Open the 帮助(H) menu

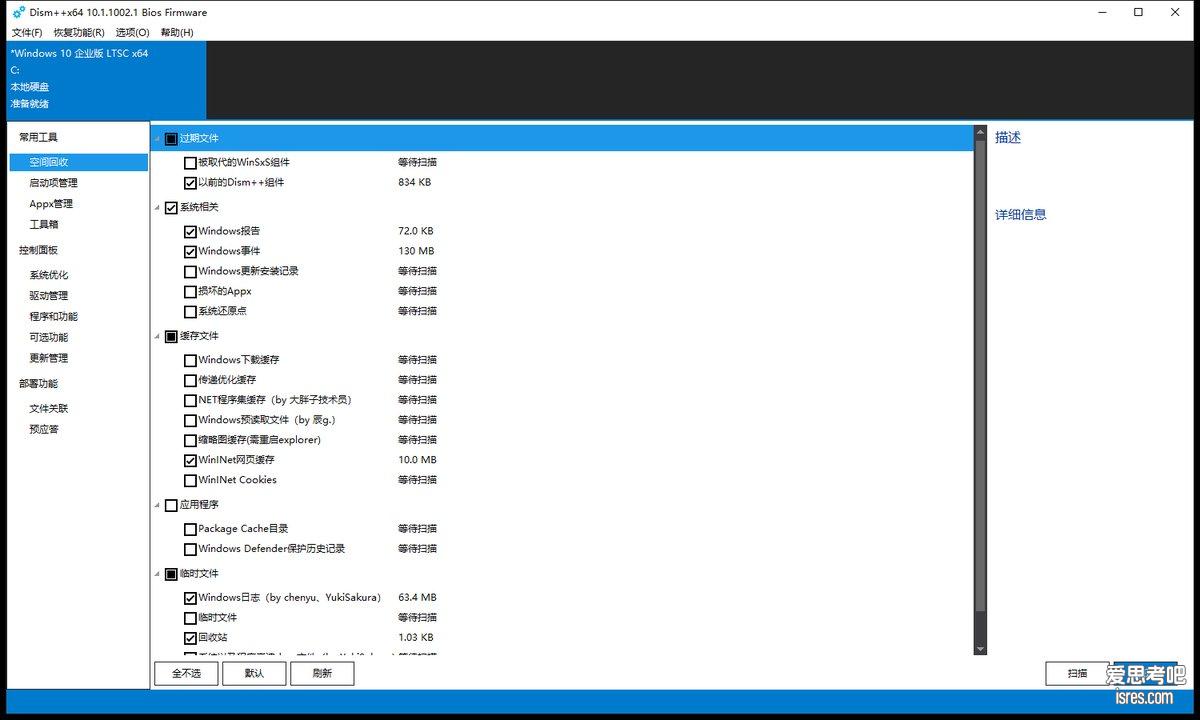(177, 32)
